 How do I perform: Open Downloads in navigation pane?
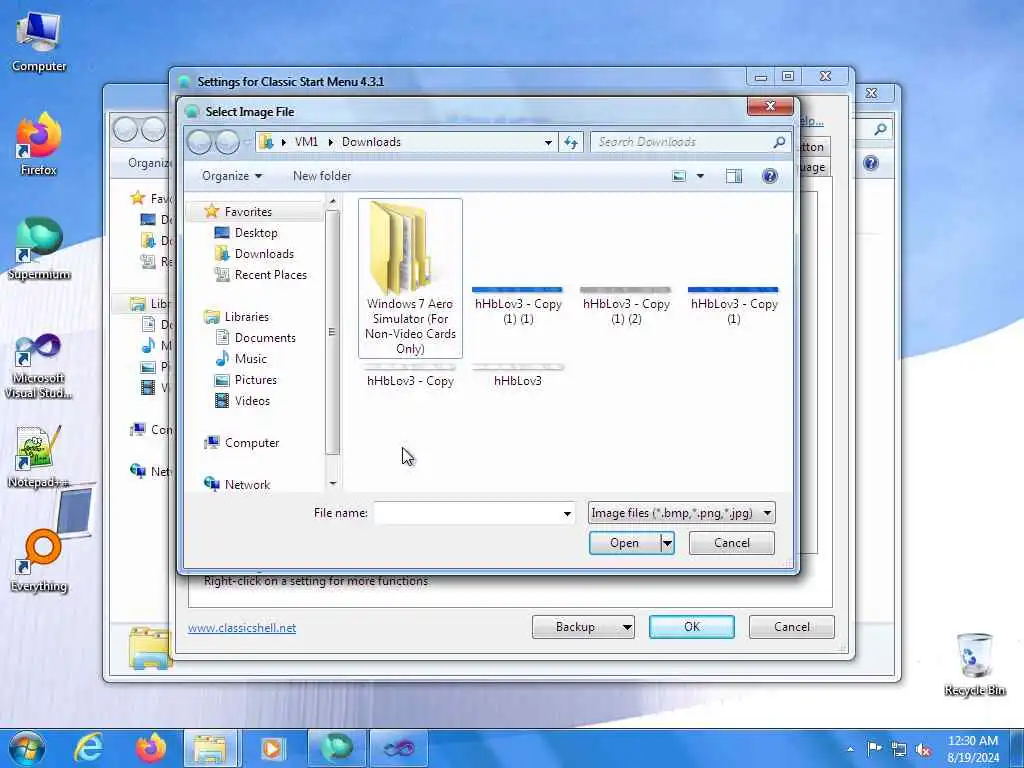click(264, 253)
